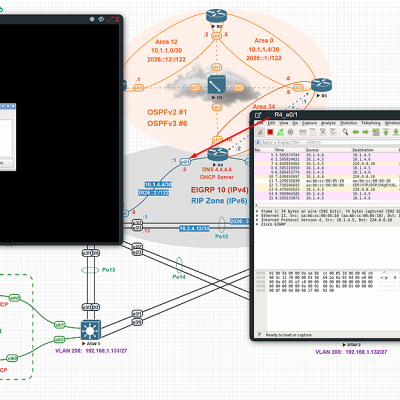Click the gray circle icon on console title bar
The height and width of the screenshot is (400, 400).
92,19
